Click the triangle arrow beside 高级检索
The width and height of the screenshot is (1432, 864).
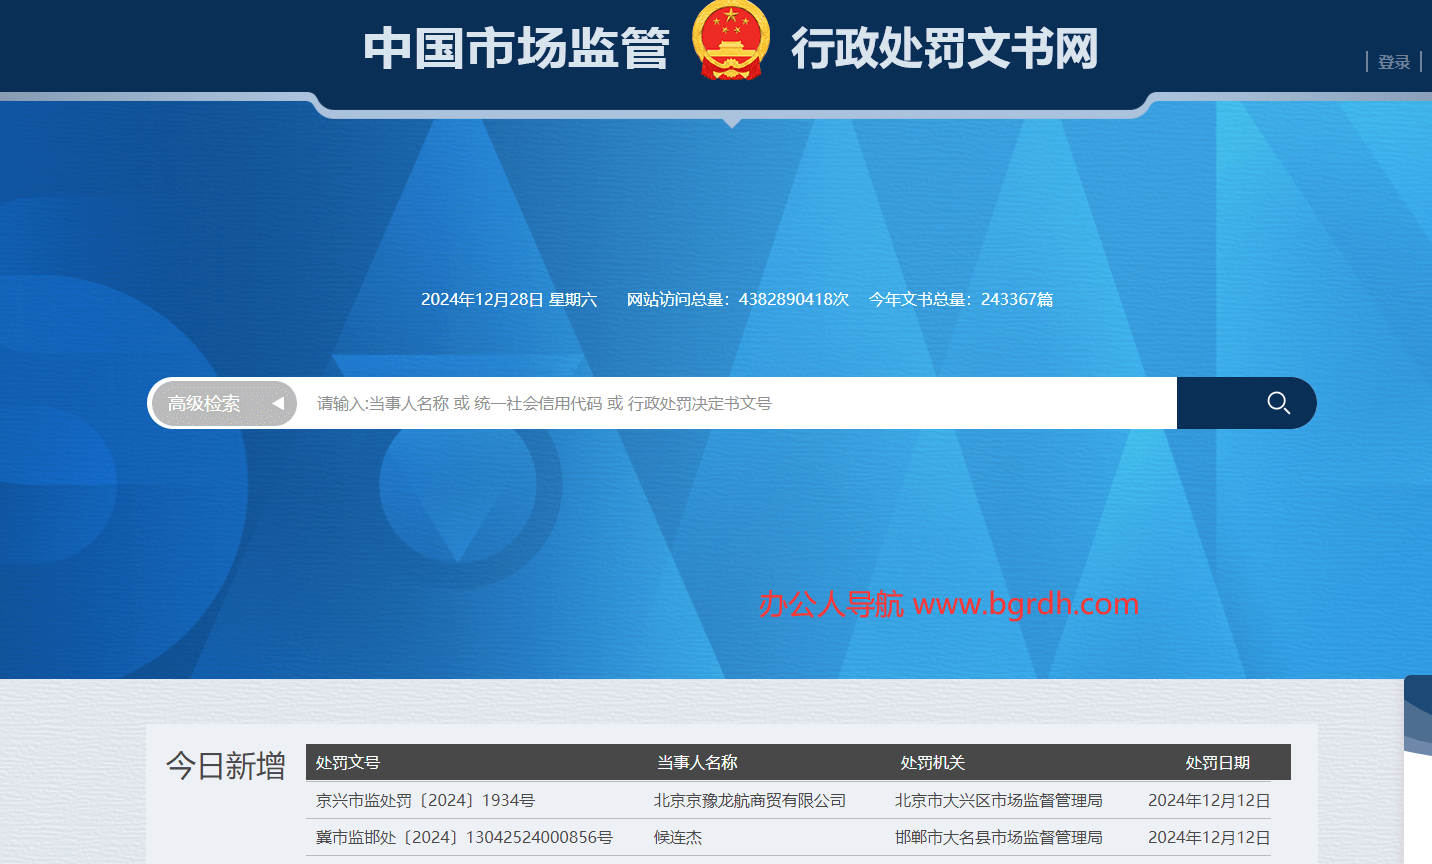pos(279,403)
